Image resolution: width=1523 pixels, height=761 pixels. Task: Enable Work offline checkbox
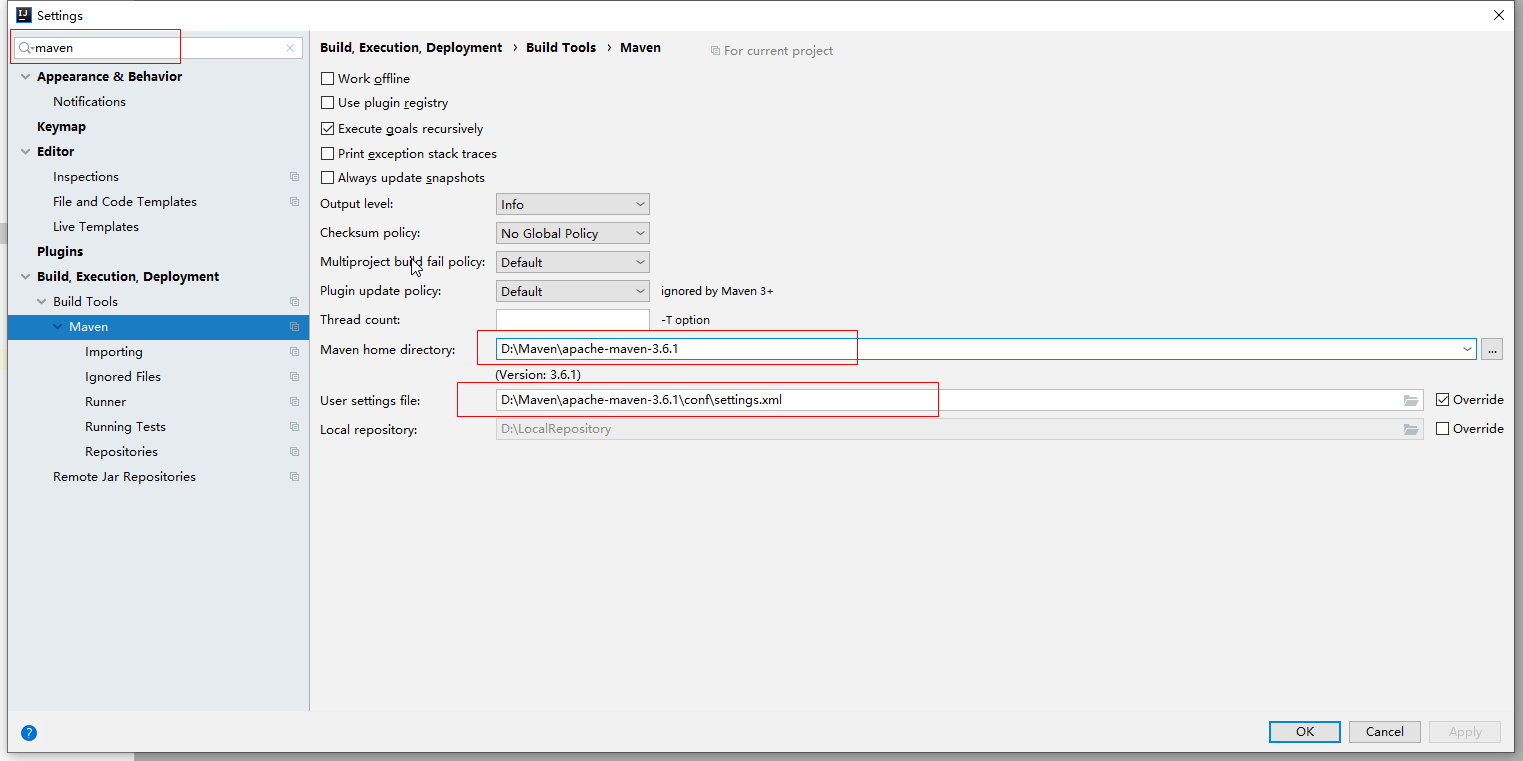(327, 78)
